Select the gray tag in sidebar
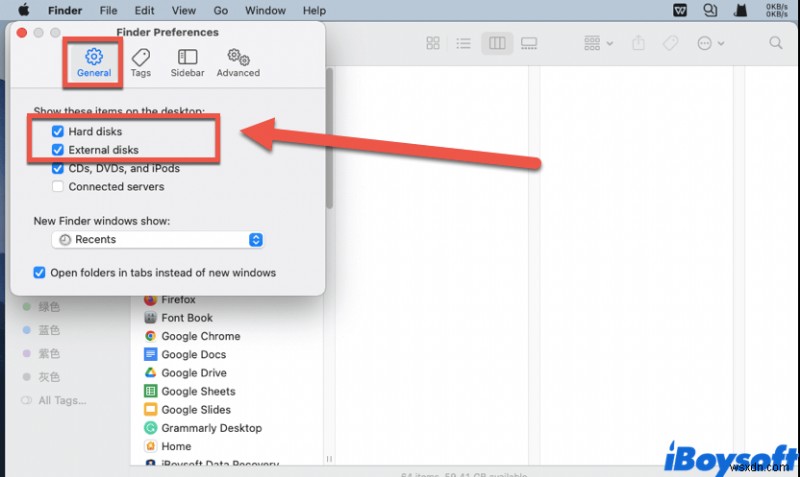The image size is (800, 477). tap(42, 376)
